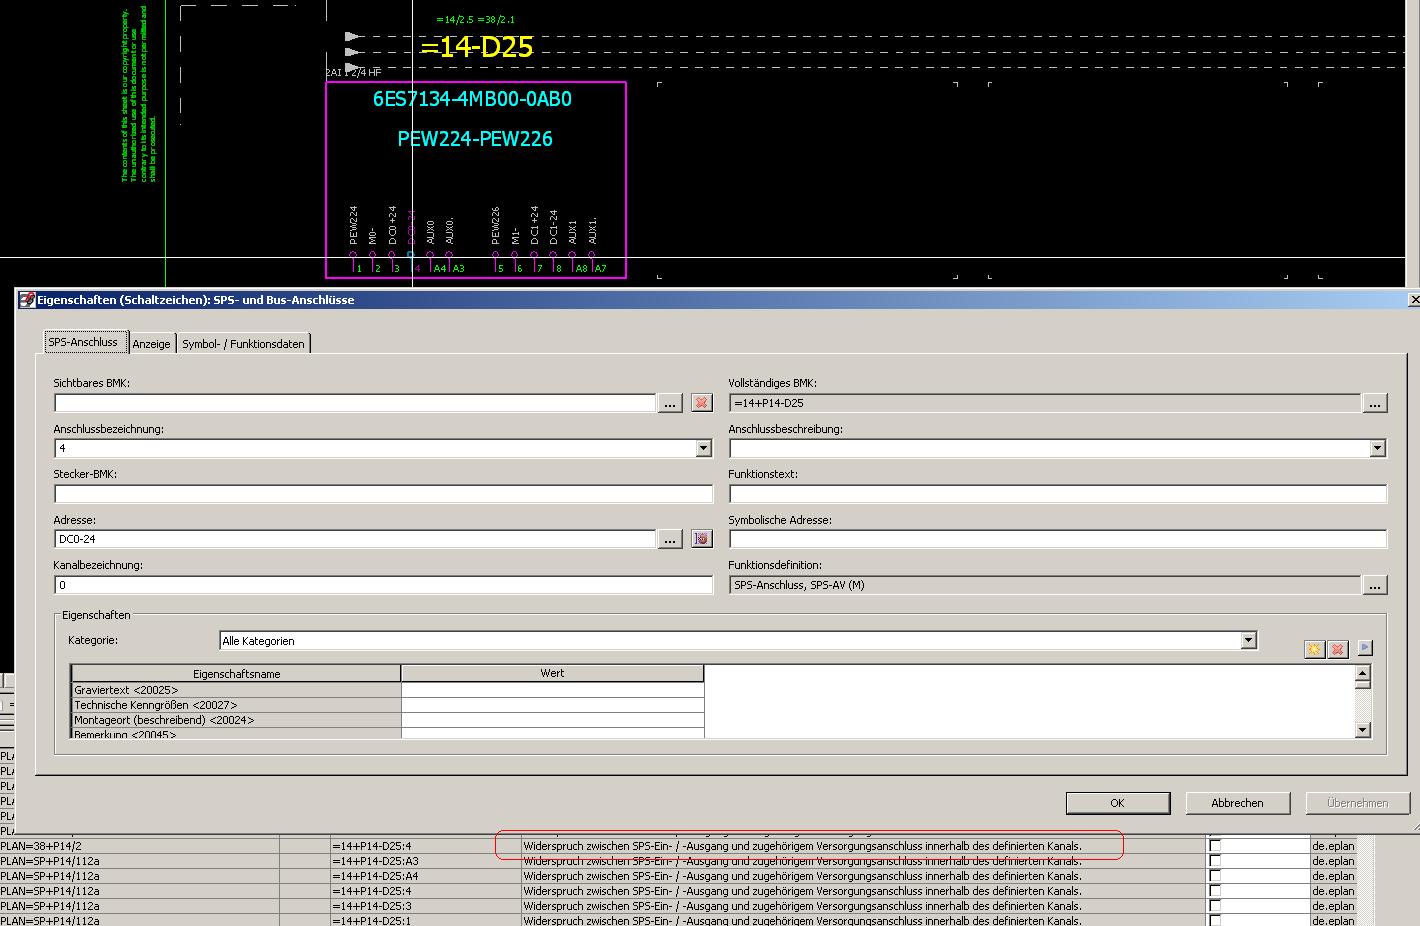Delete selected property with red X icon
Image resolution: width=1420 pixels, height=926 pixels.
point(1338,649)
